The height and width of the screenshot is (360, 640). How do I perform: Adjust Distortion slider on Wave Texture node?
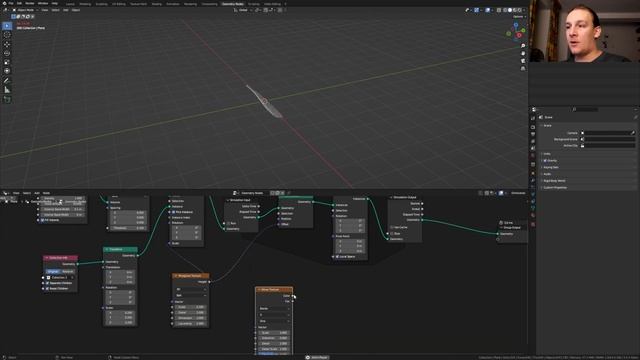click(x=274, y=338)
